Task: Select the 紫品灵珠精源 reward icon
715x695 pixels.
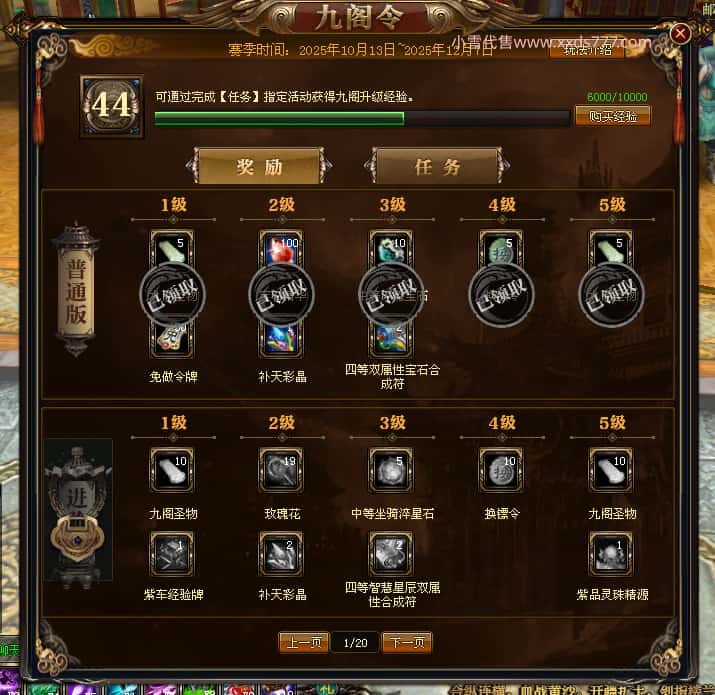Action: coord(611,554)
